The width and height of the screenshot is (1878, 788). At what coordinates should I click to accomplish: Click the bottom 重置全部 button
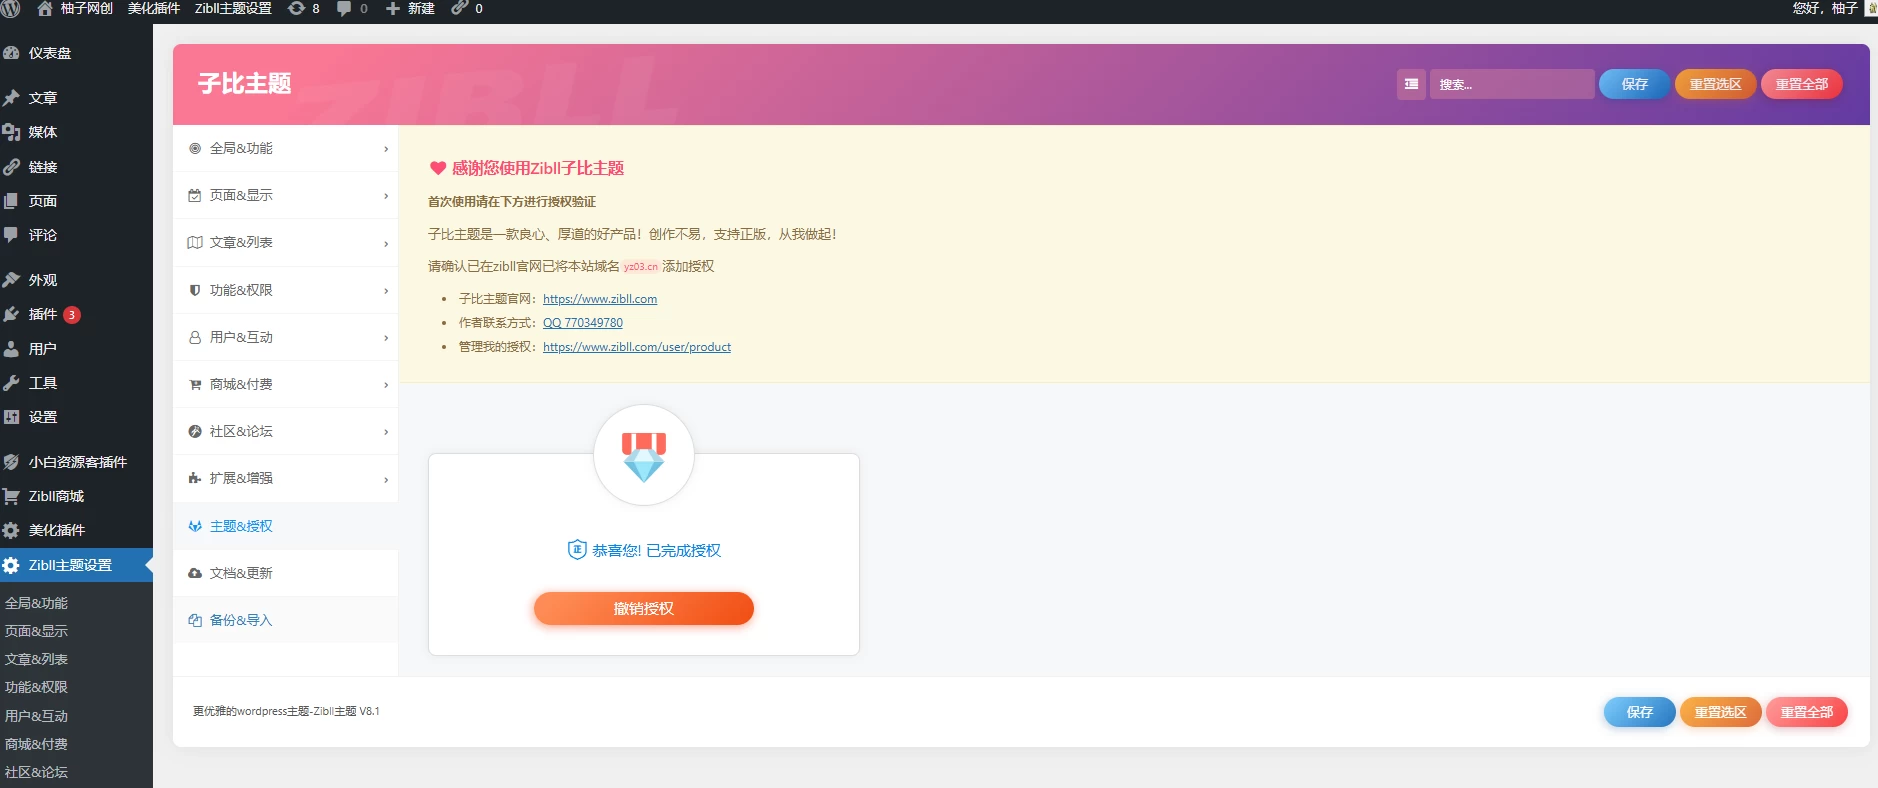click(x=1806, y=712)
